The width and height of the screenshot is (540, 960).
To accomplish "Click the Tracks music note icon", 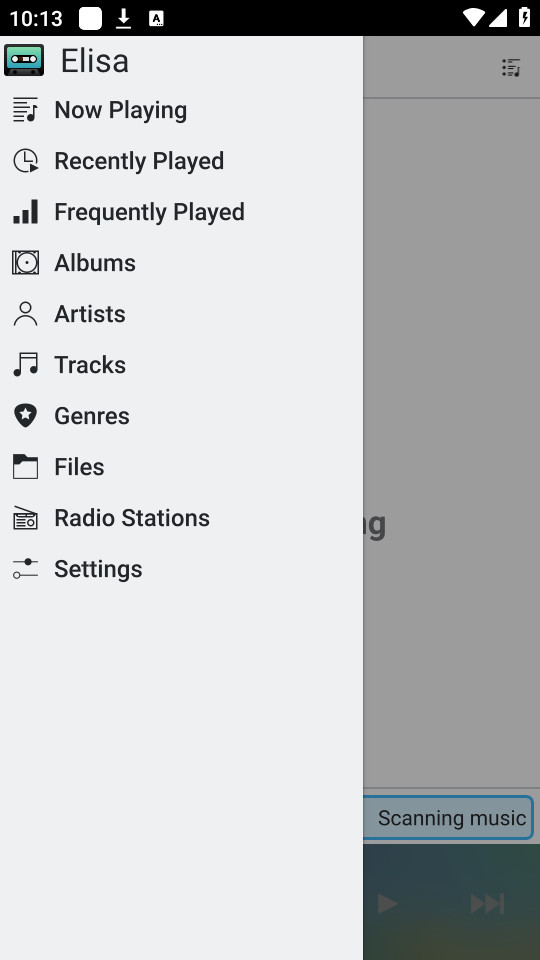I will (25, 365).
